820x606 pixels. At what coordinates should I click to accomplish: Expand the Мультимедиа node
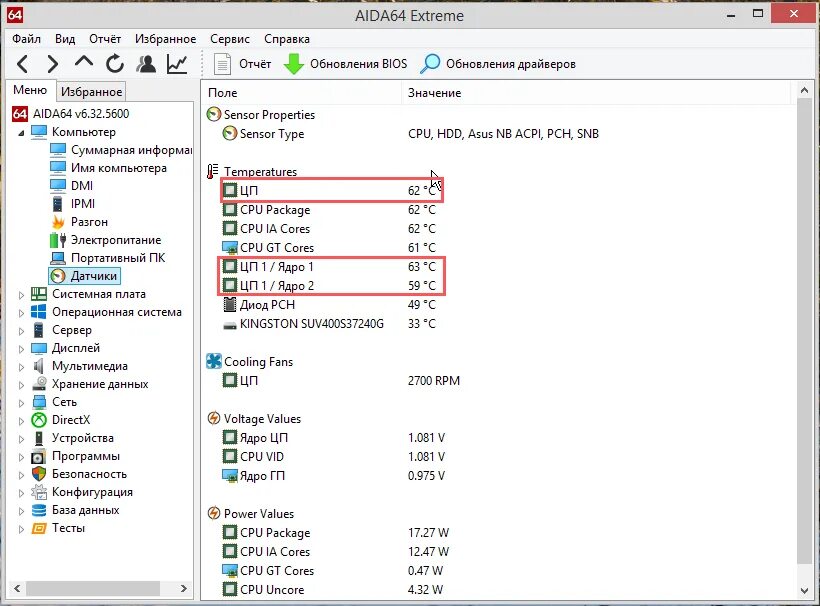point(21,367)
